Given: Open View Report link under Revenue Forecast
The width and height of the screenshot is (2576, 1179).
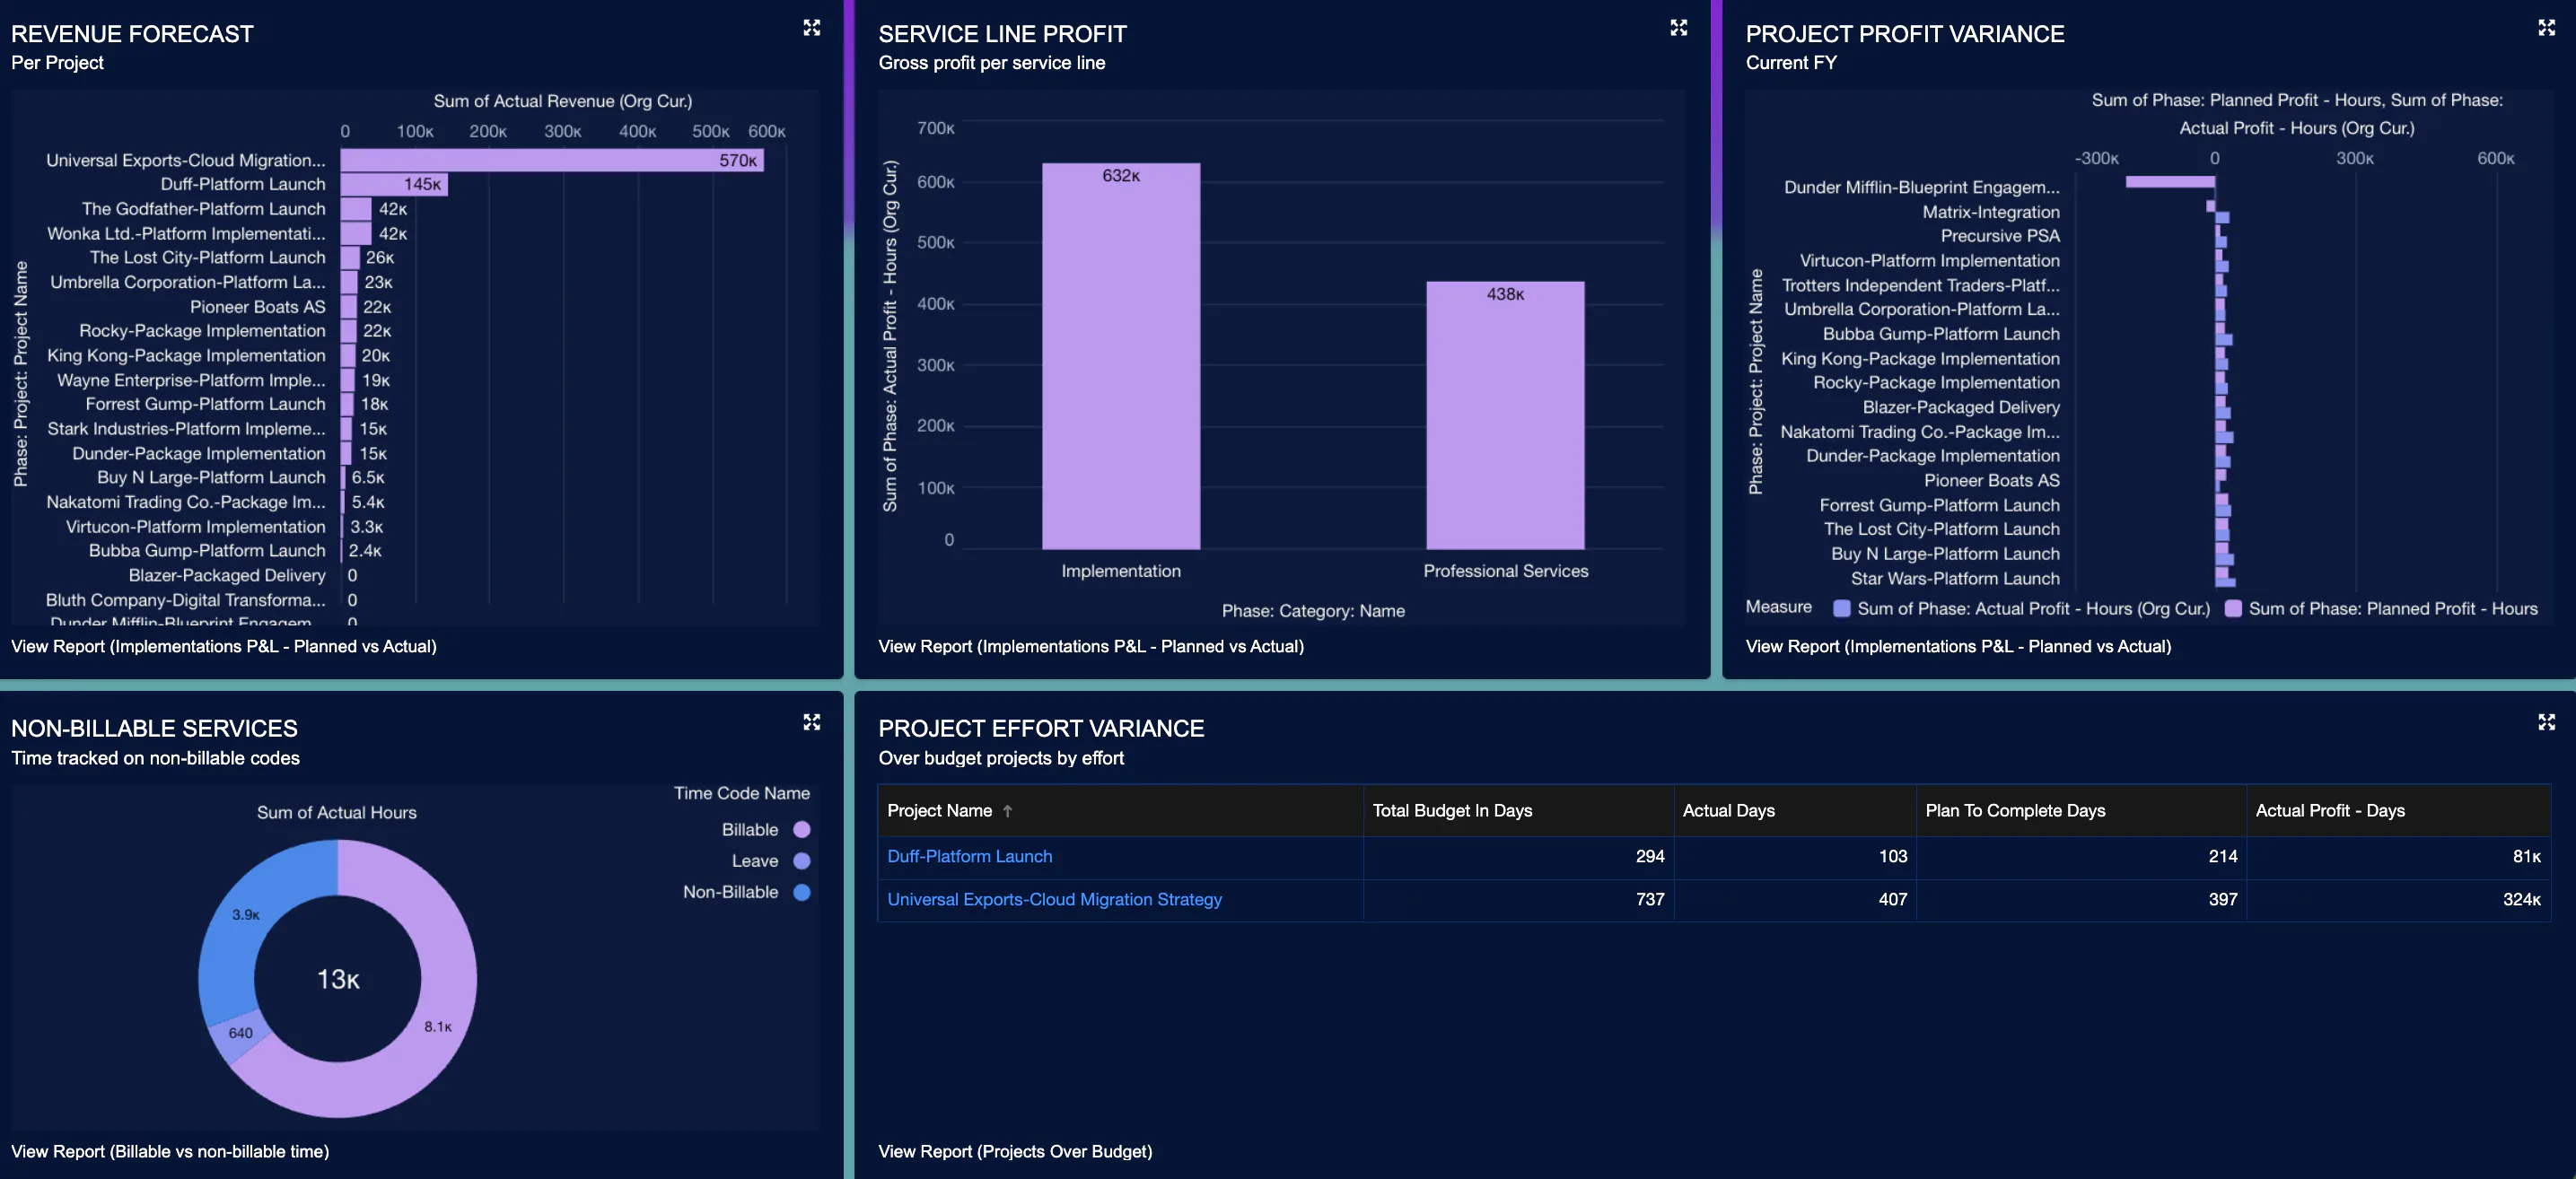Looking at the screenshot, I should coord(224,646).
